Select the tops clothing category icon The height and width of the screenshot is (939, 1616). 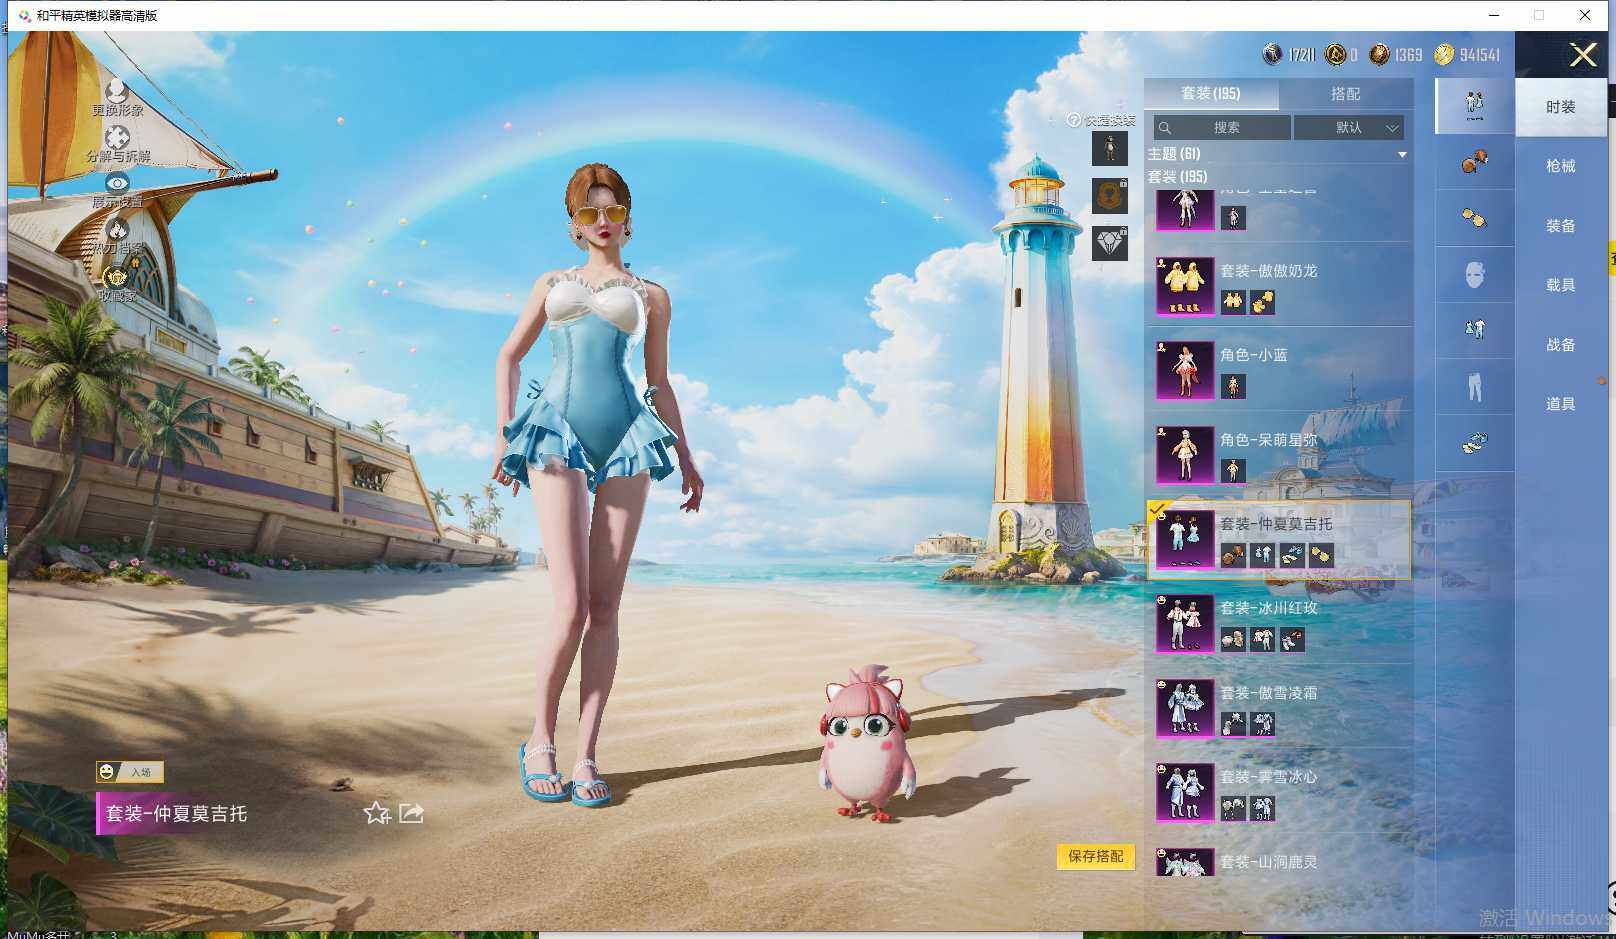pyautogui.click(x=1474, y=329)
